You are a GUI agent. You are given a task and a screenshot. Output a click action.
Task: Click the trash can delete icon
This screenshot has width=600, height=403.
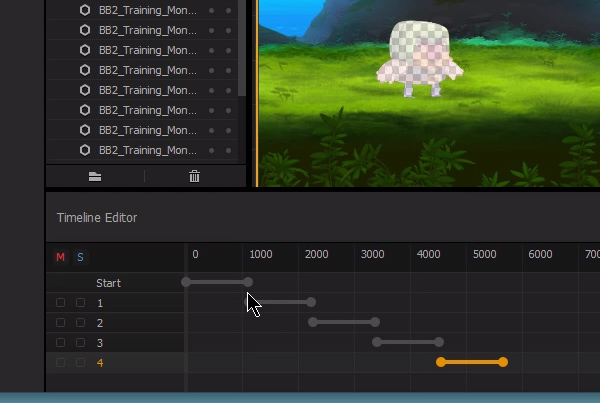(x=194, y=176)
